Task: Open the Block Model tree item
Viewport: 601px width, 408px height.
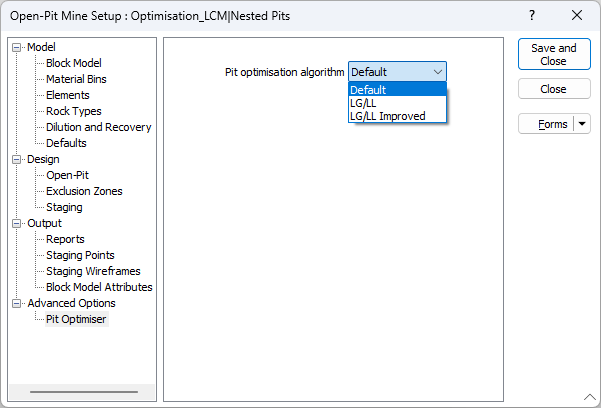Action: tap(74, 63)
